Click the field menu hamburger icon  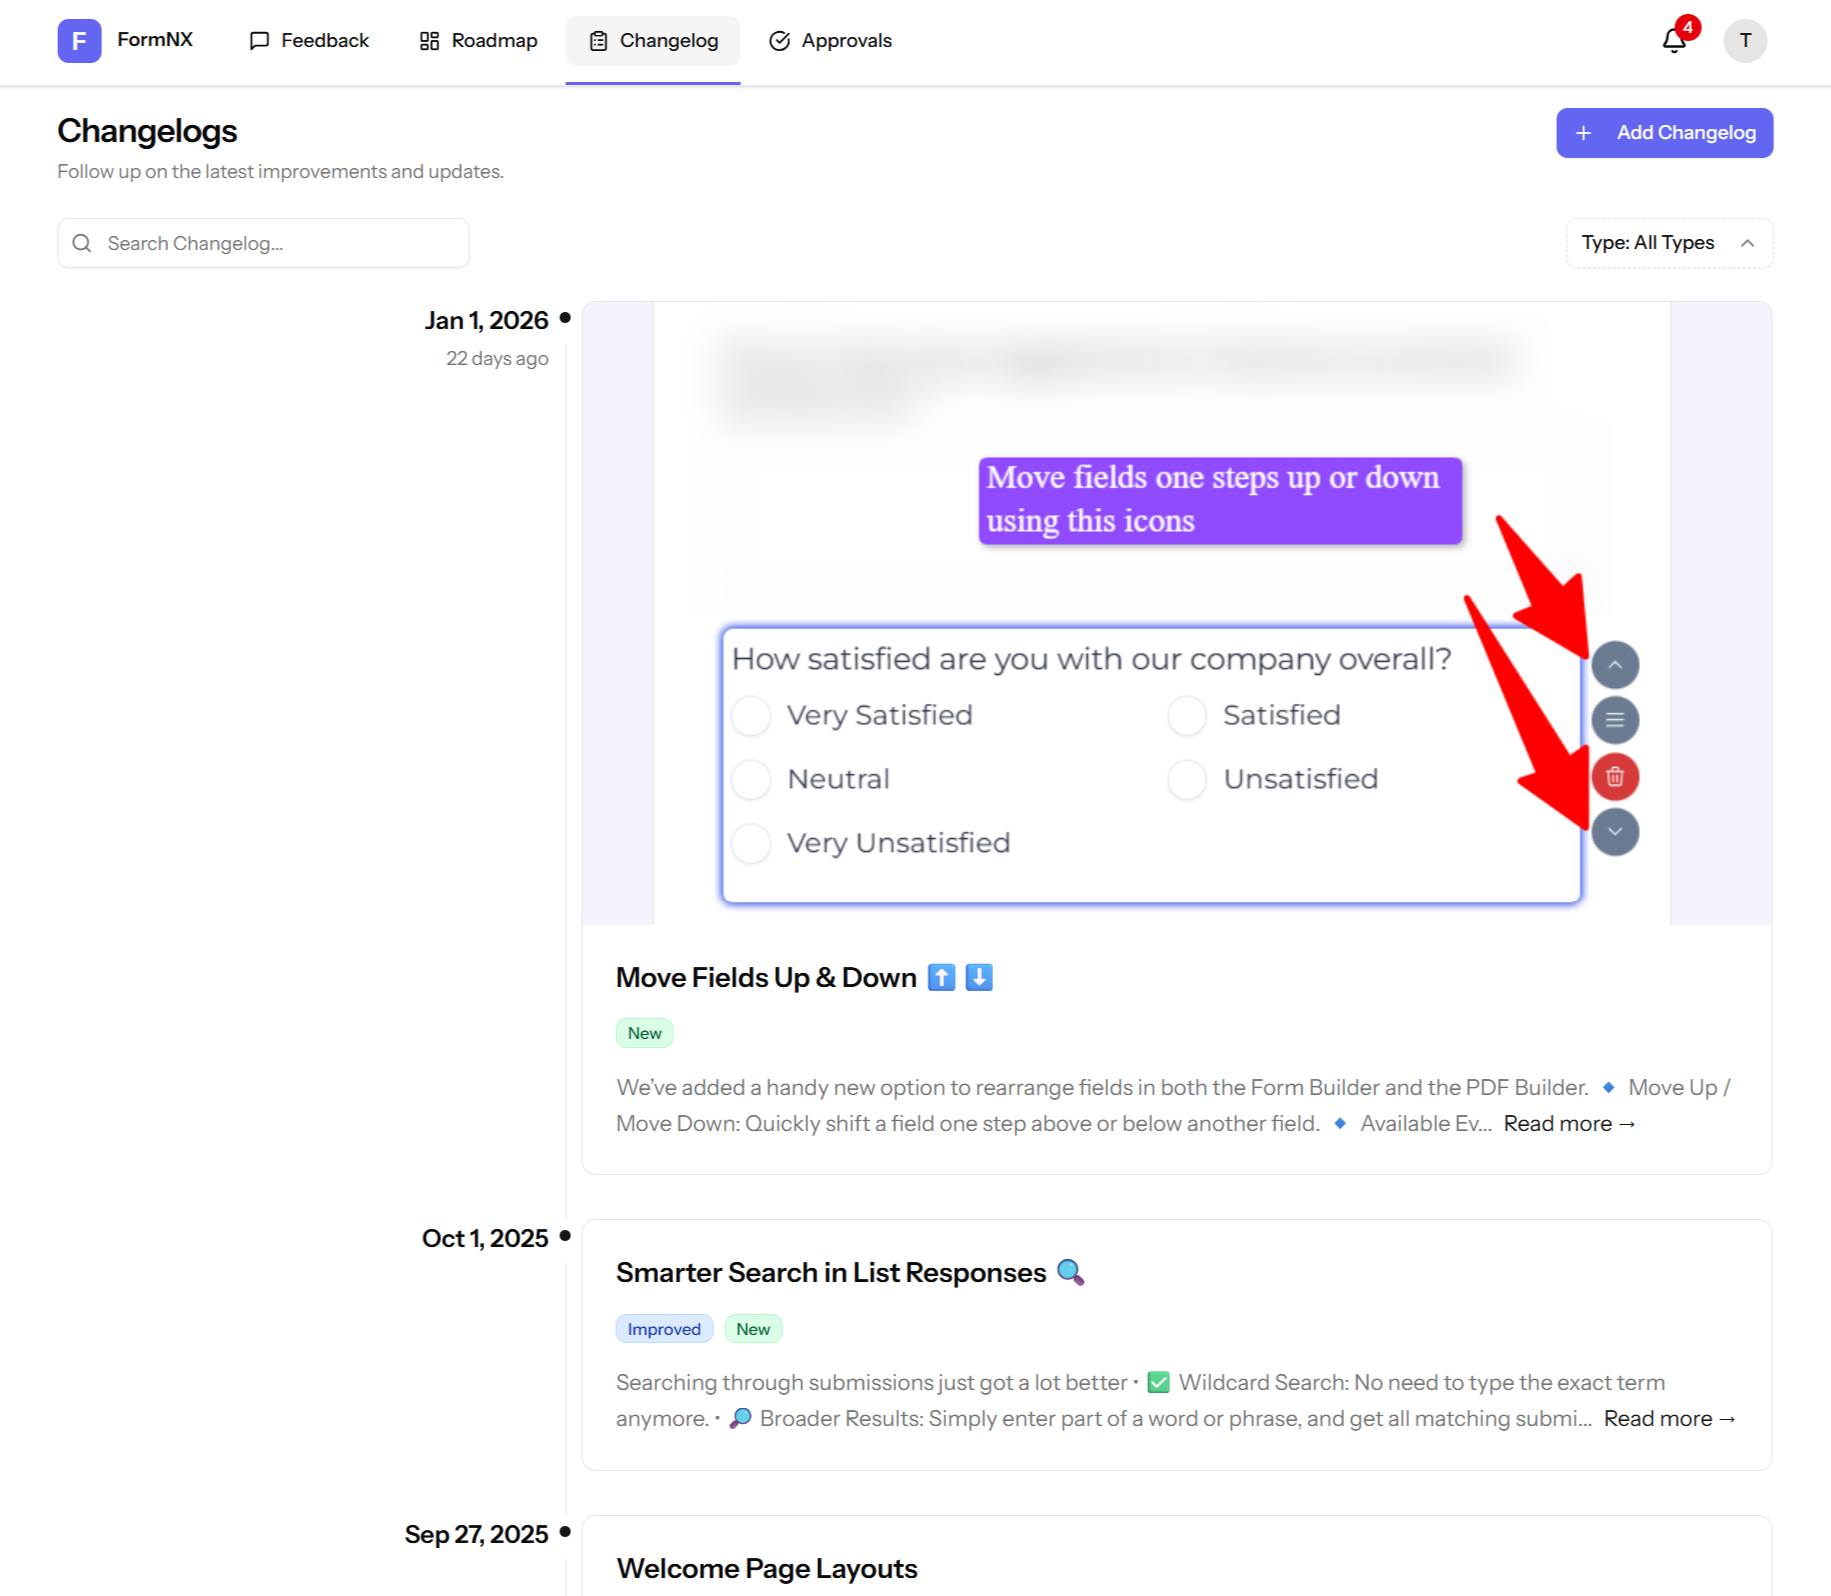click(x=1614, y=720)
